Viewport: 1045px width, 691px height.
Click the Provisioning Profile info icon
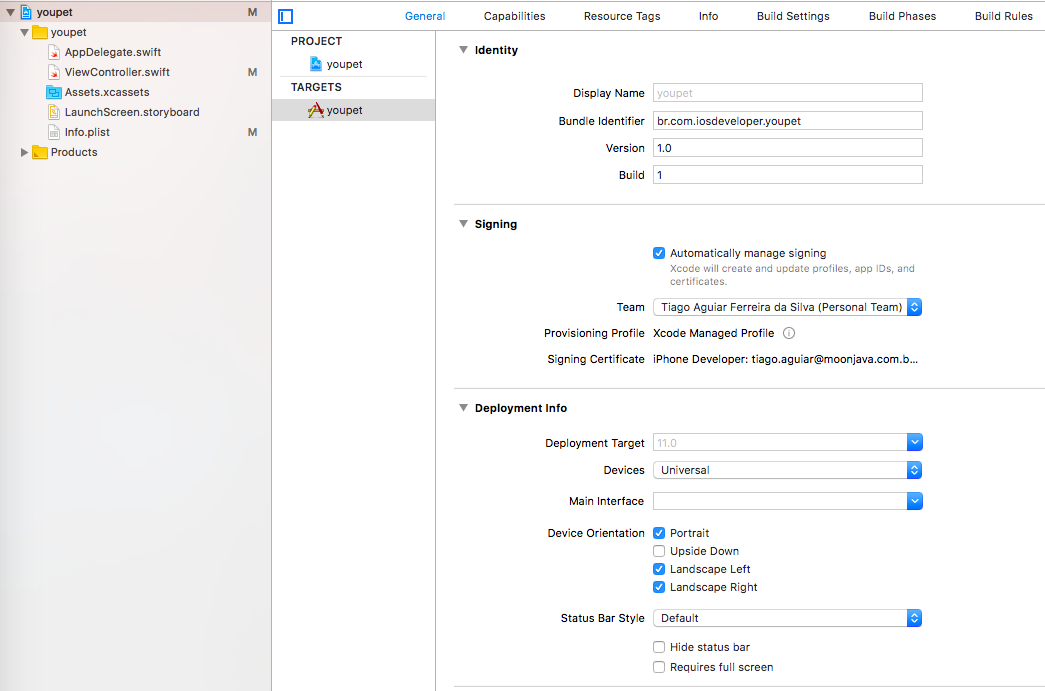pos(788,333)
